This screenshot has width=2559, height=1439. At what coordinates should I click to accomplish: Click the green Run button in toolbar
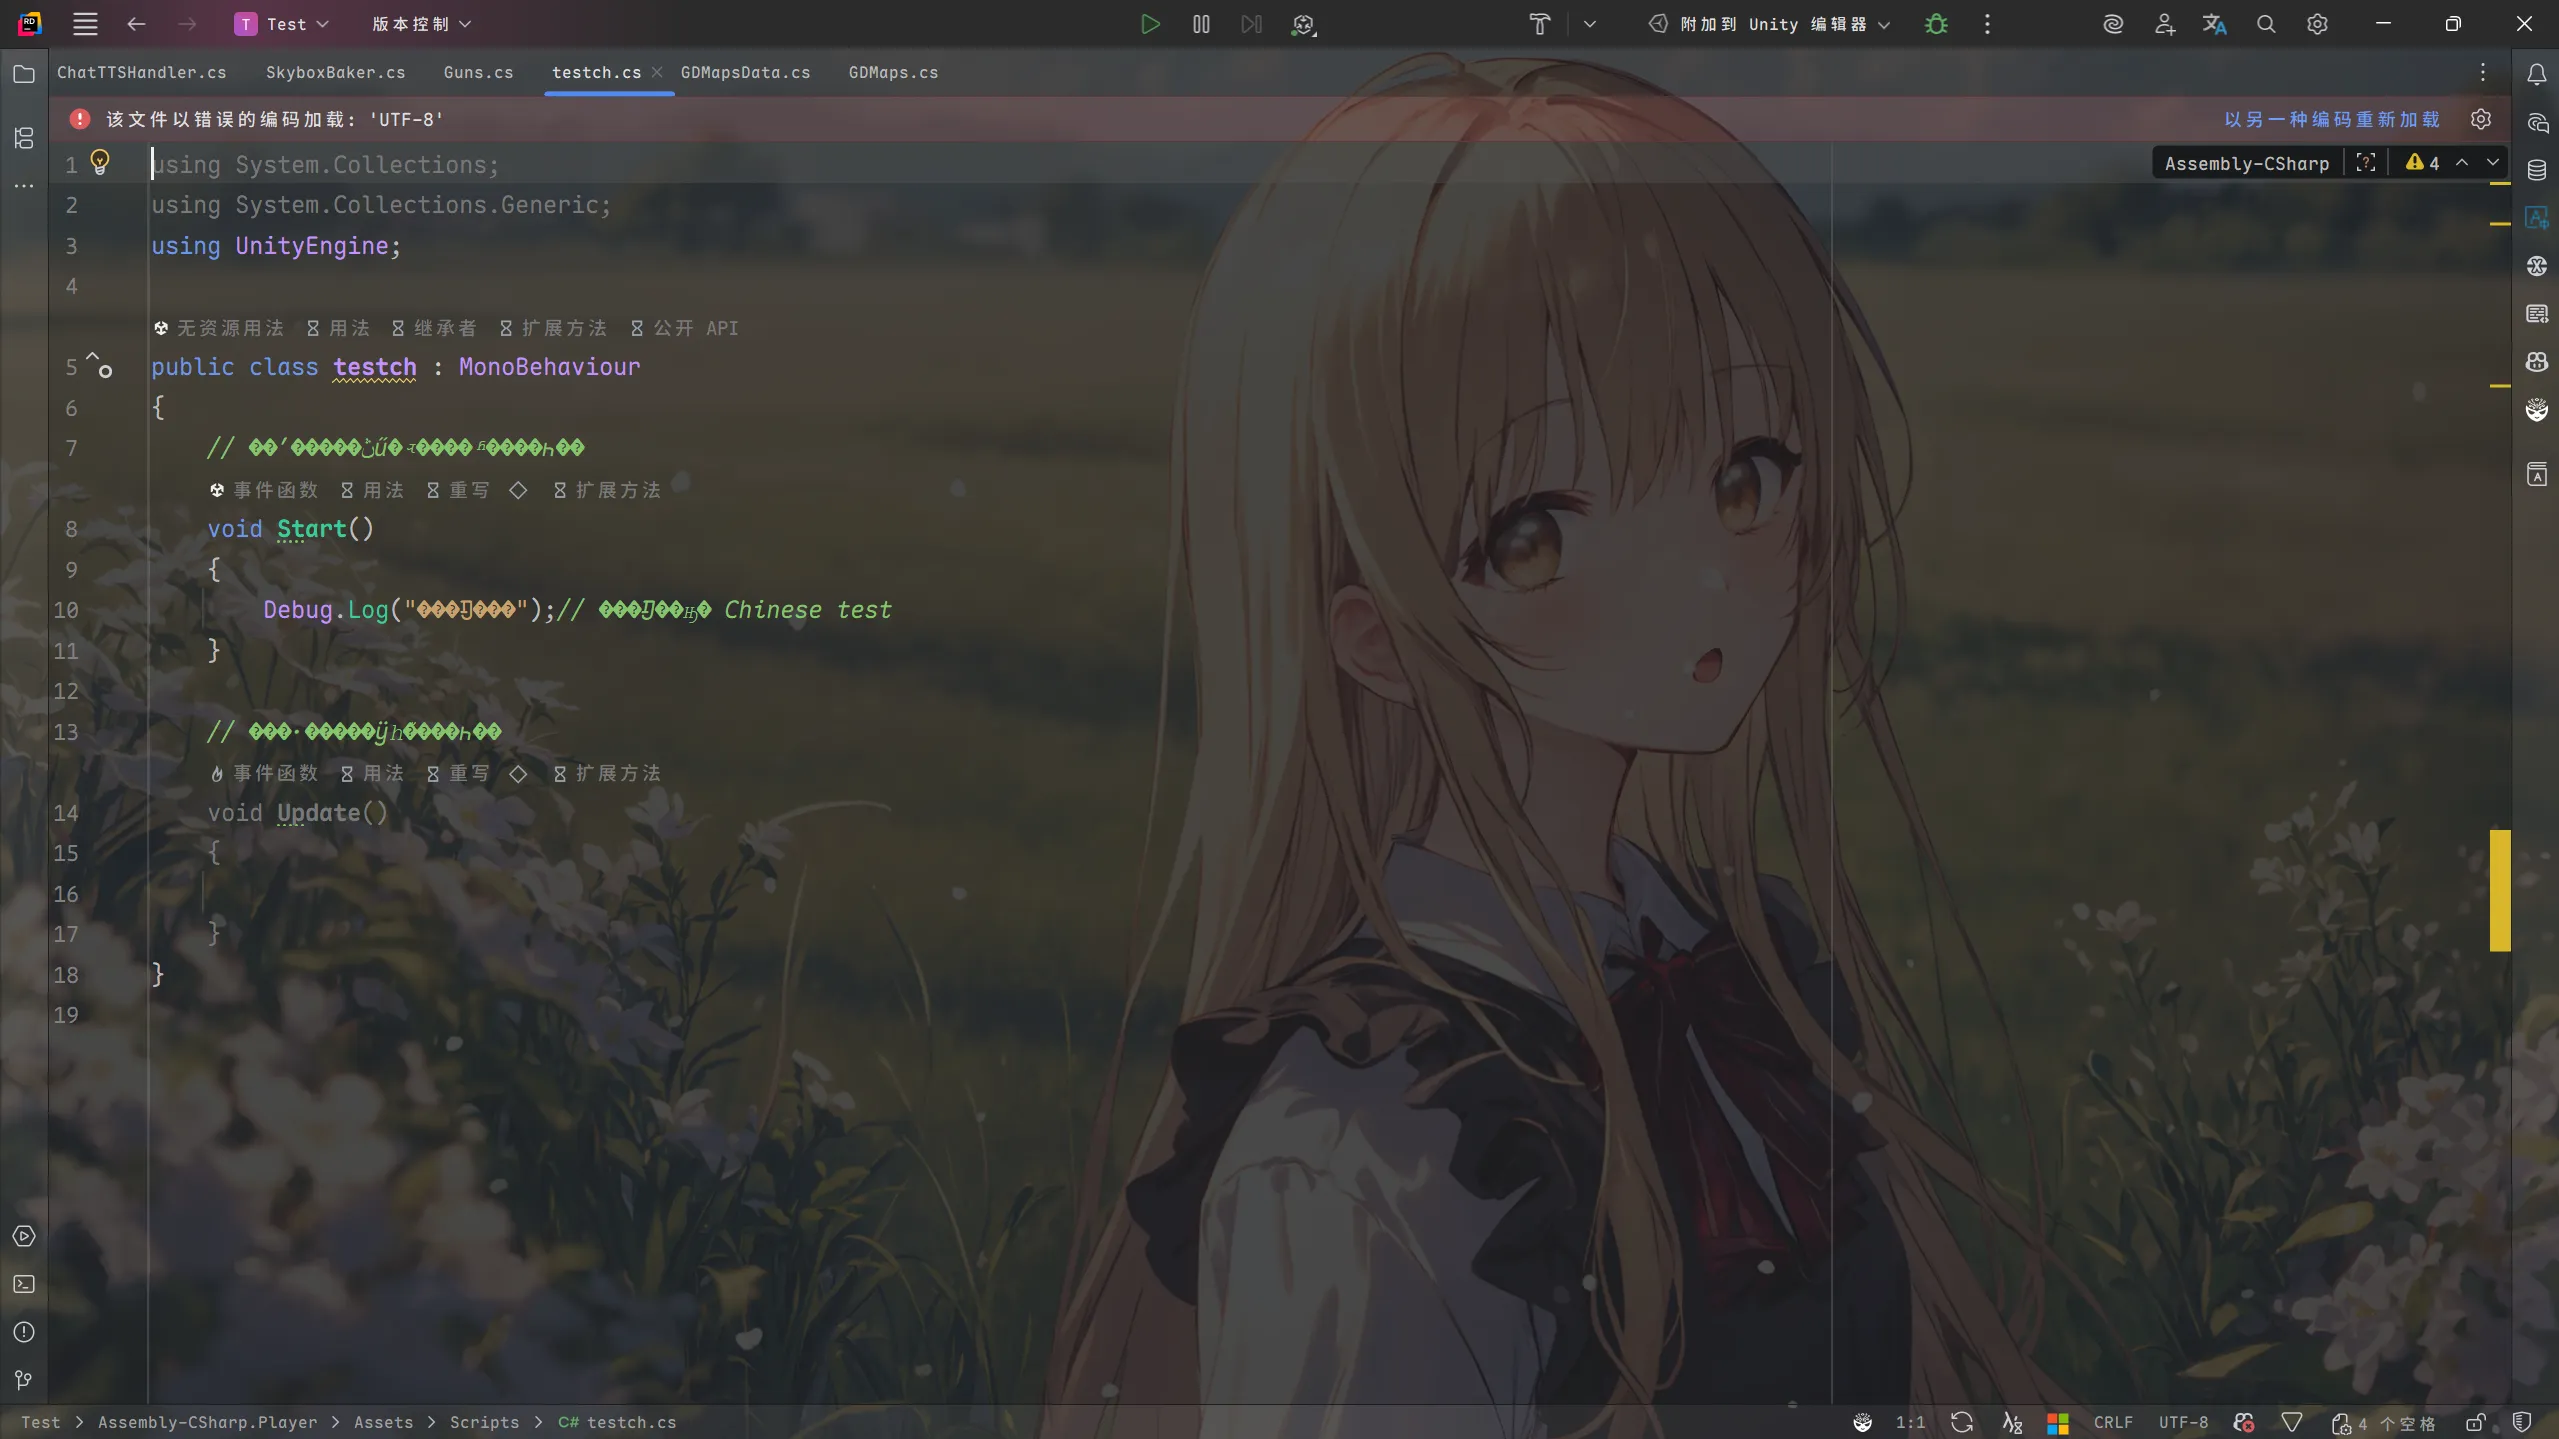[x=1148, y=24]
